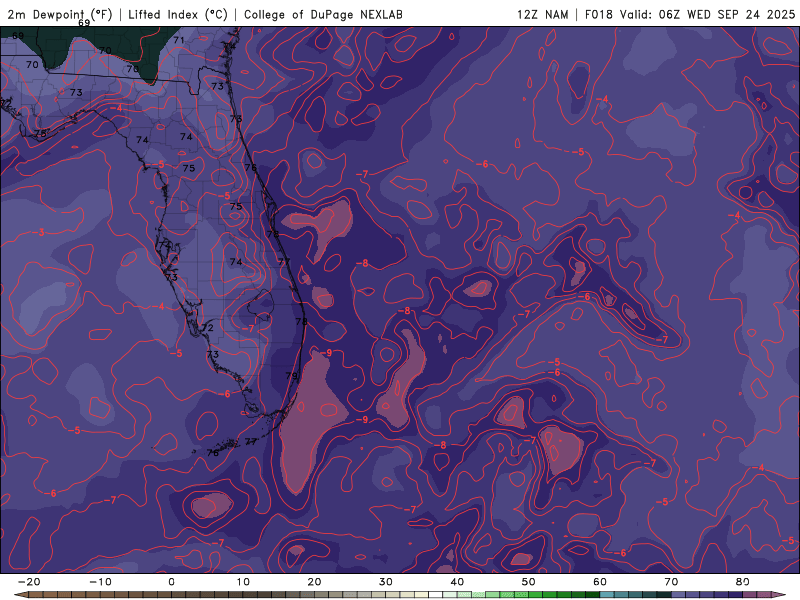Image resolution: width=800 pixels, height=600 pixels.
Task: Click the 80 tick label on colorbar
Action: point(743,582)
